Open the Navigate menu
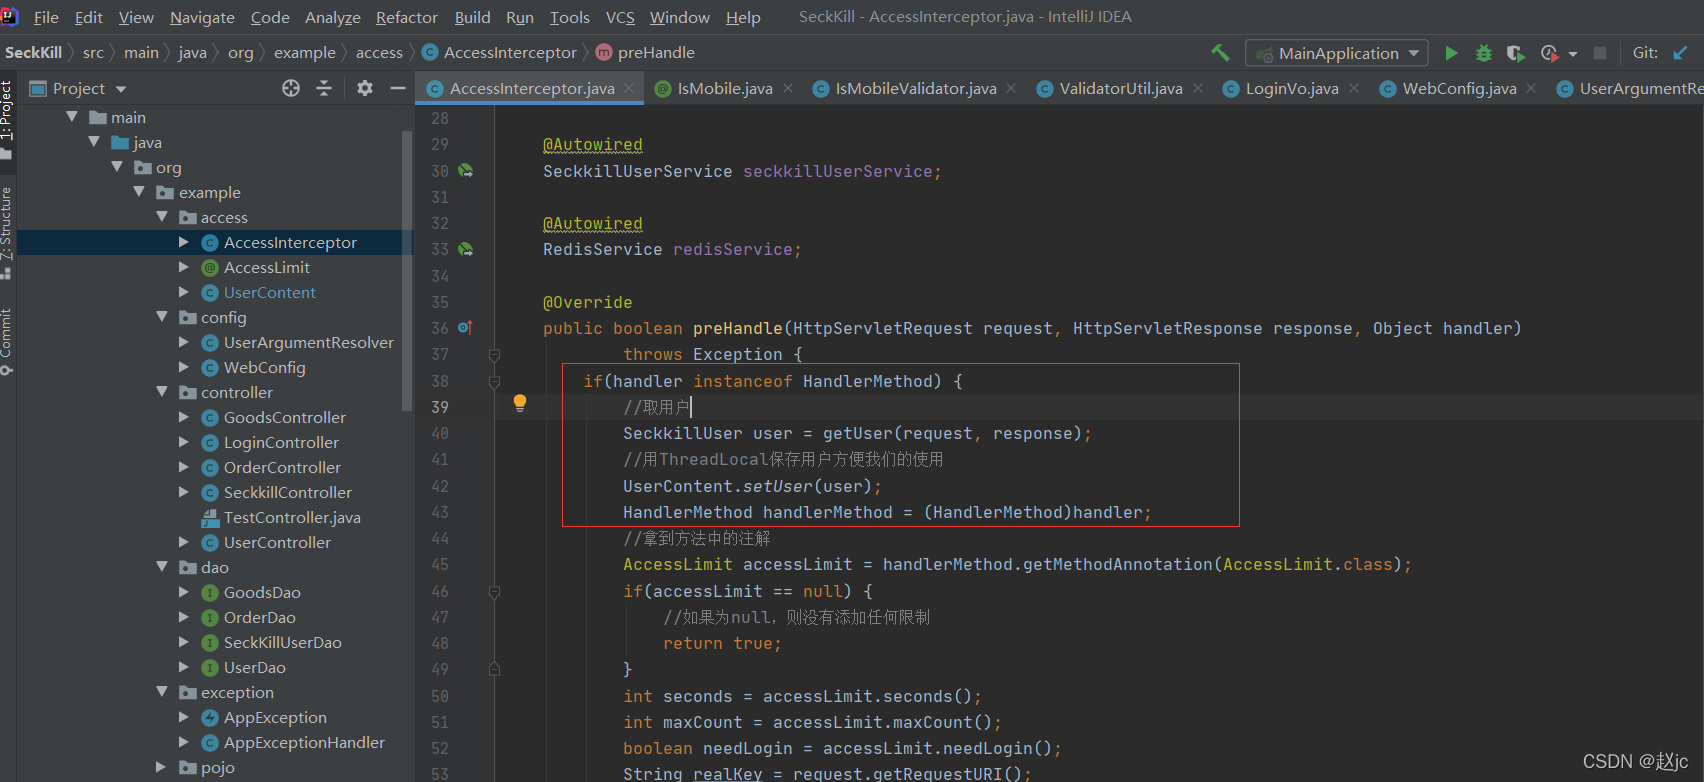This screenshot has width=1704, height=782. click(x=202, y=17)
